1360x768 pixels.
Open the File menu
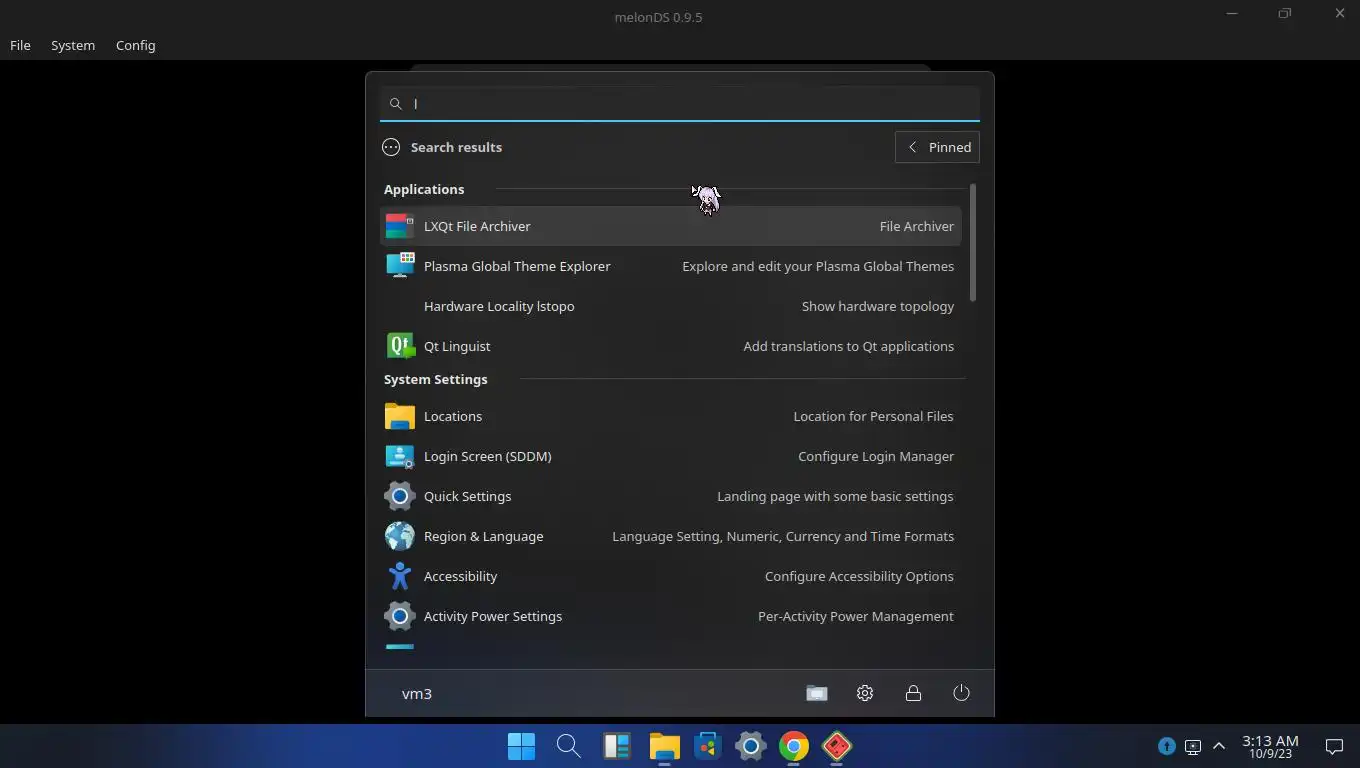[20, 45]
